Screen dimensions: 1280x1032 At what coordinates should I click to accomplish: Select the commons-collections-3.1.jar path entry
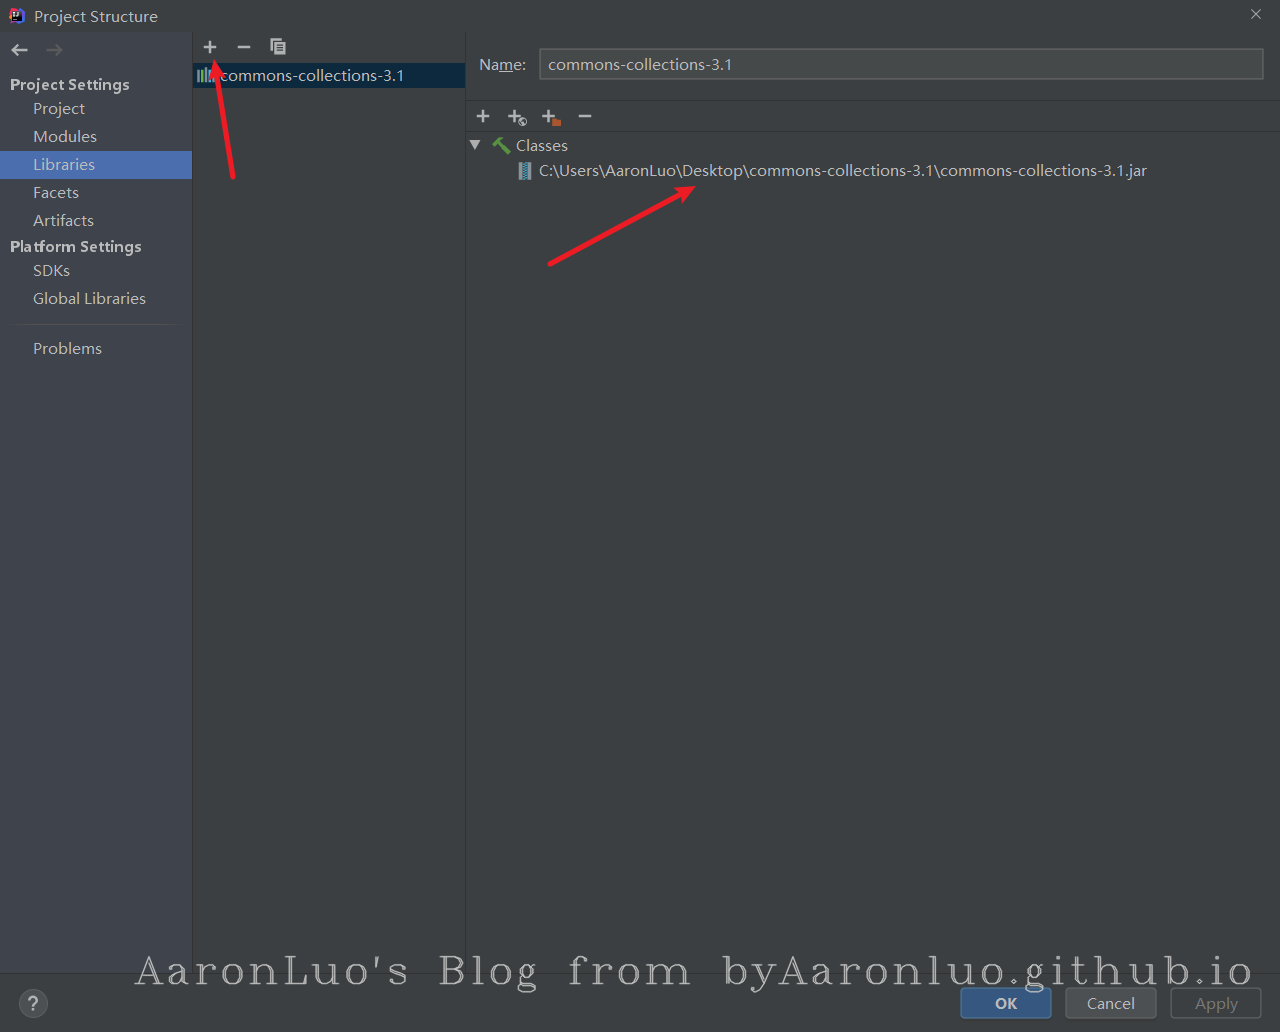point(842,171)
